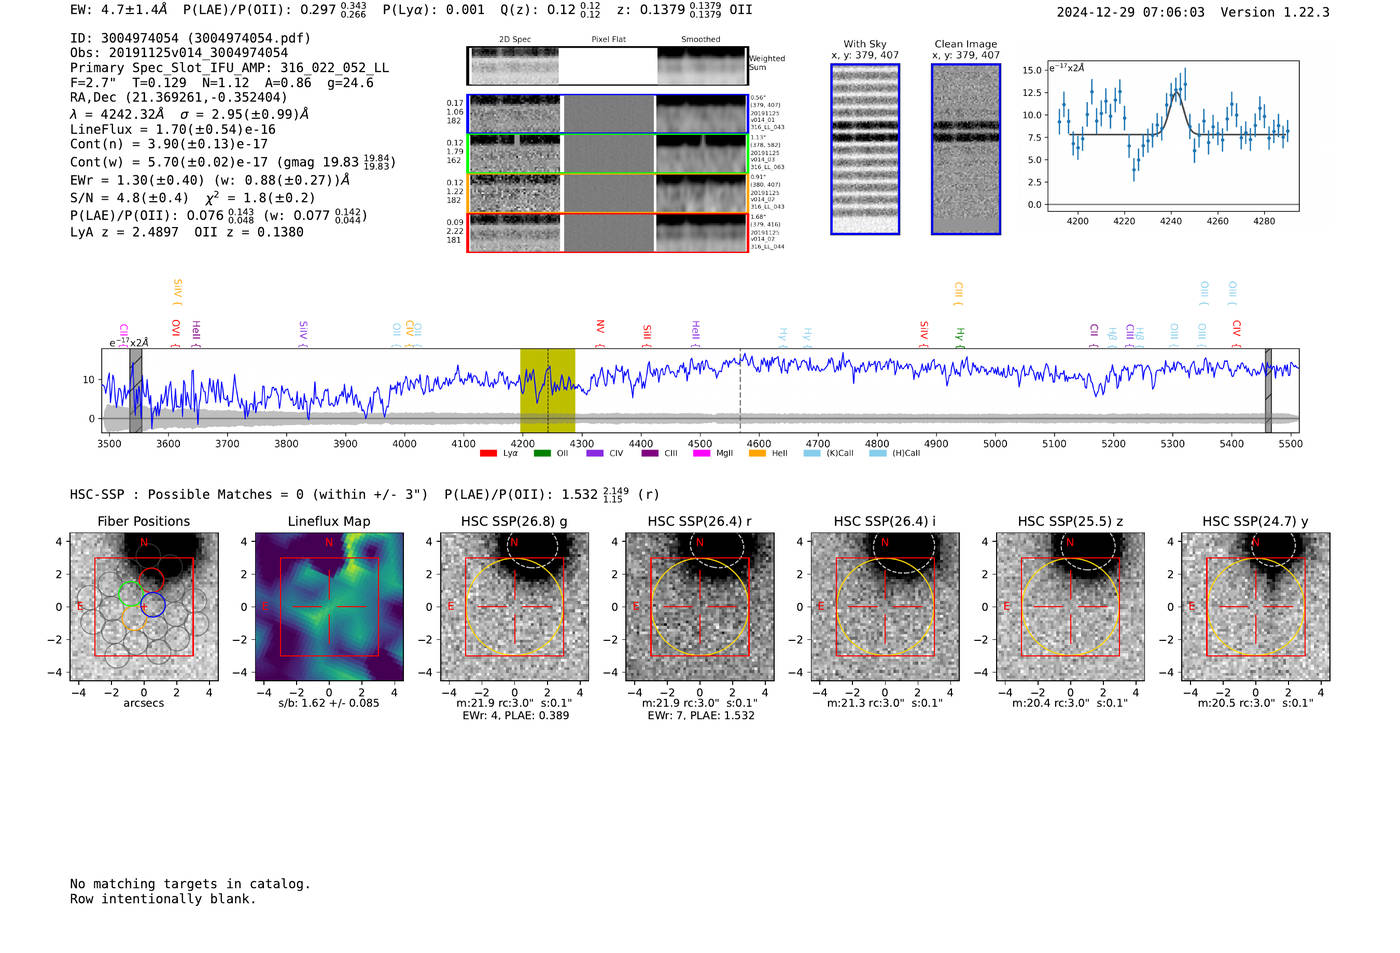The width and height of the screenshot is (1400, 953).
Task: Click the S/N = 4.8(±0.4) value
Action: point(129,198)
